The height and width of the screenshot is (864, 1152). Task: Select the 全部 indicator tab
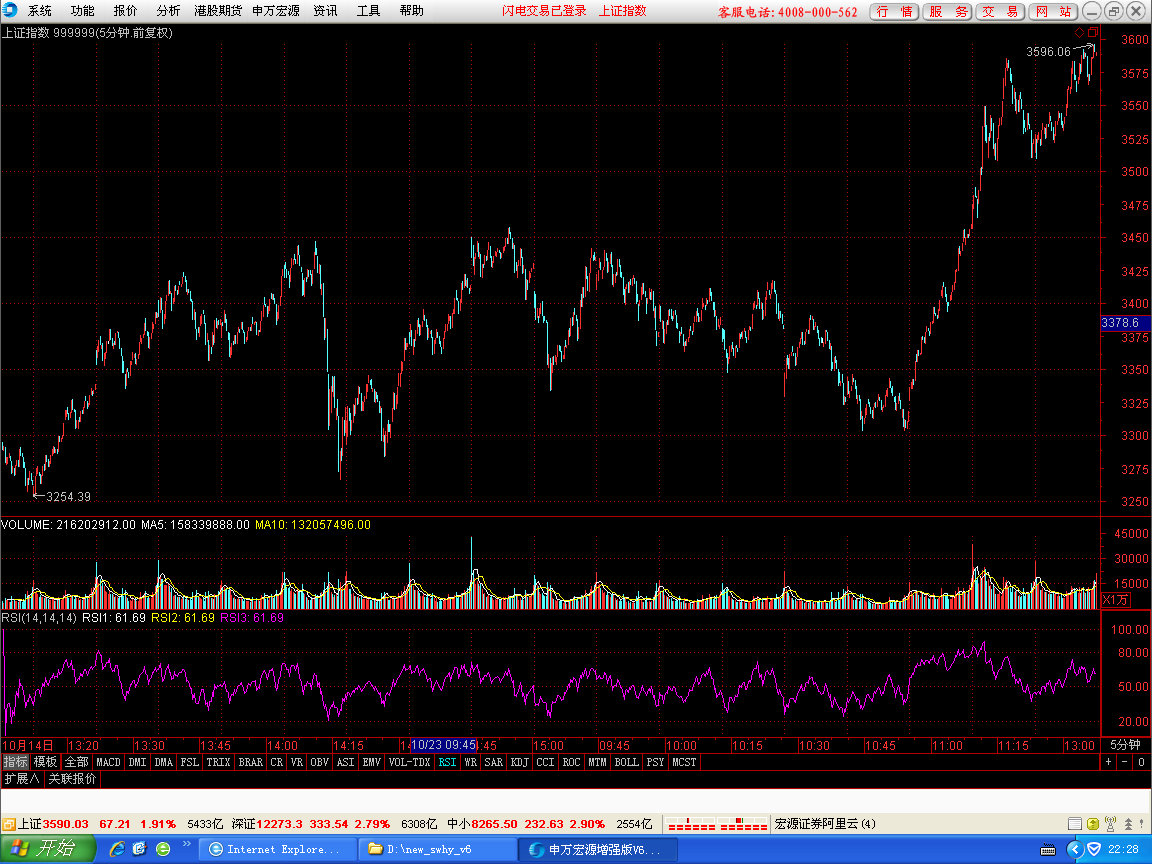click(x=76, y=762)
